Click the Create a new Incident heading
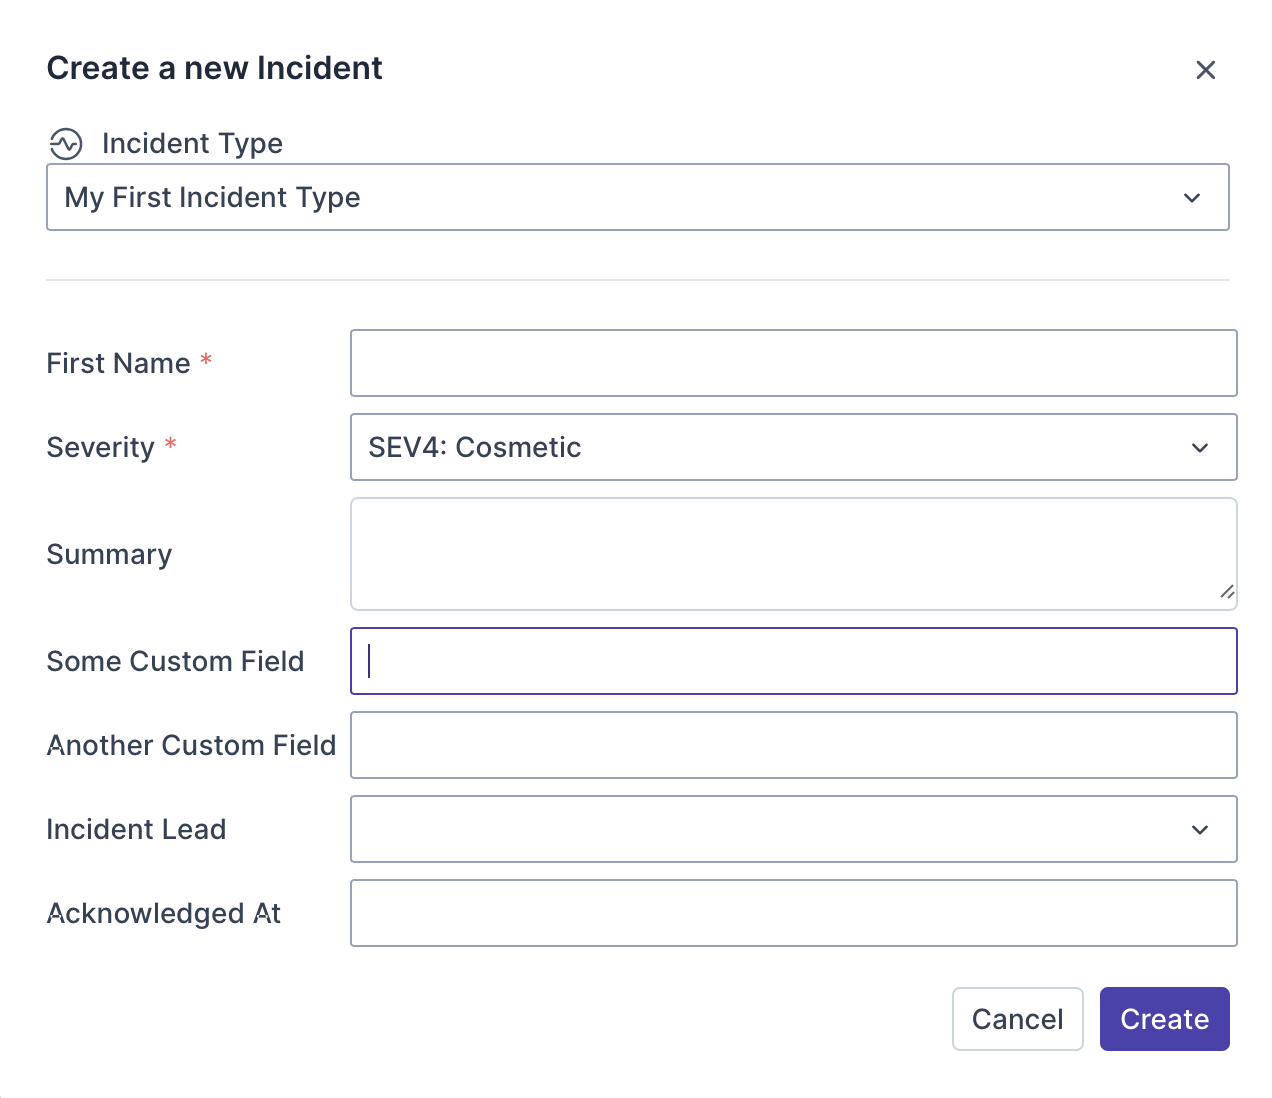1272x1098 pixels. click(214, 68)
